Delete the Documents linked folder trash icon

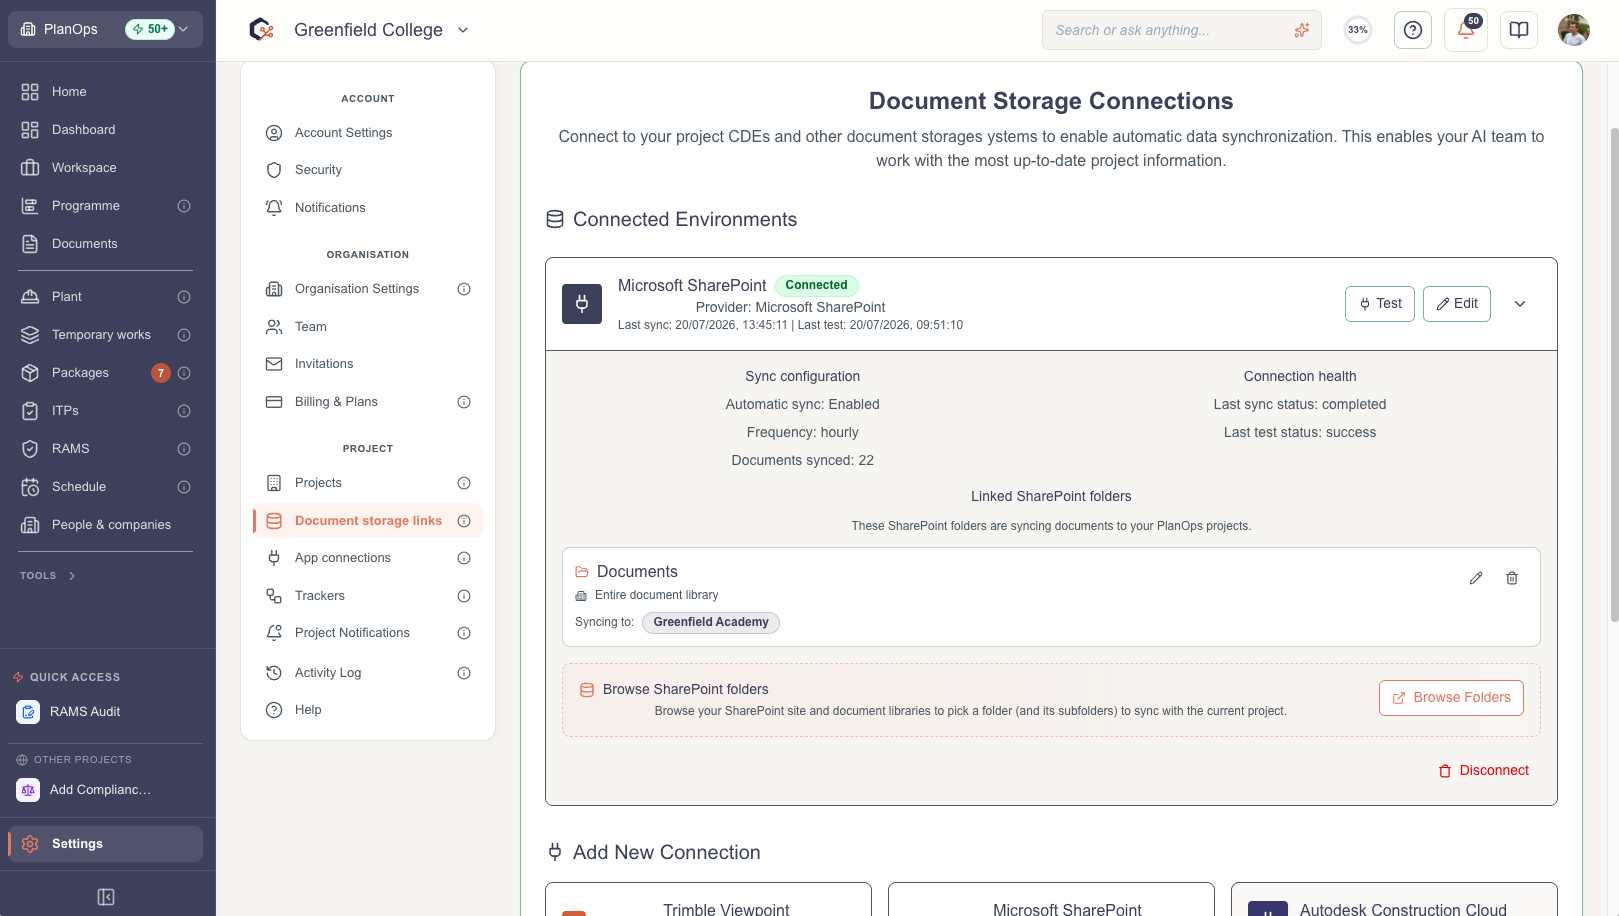pyautogui.click(x=1512, y=578)
